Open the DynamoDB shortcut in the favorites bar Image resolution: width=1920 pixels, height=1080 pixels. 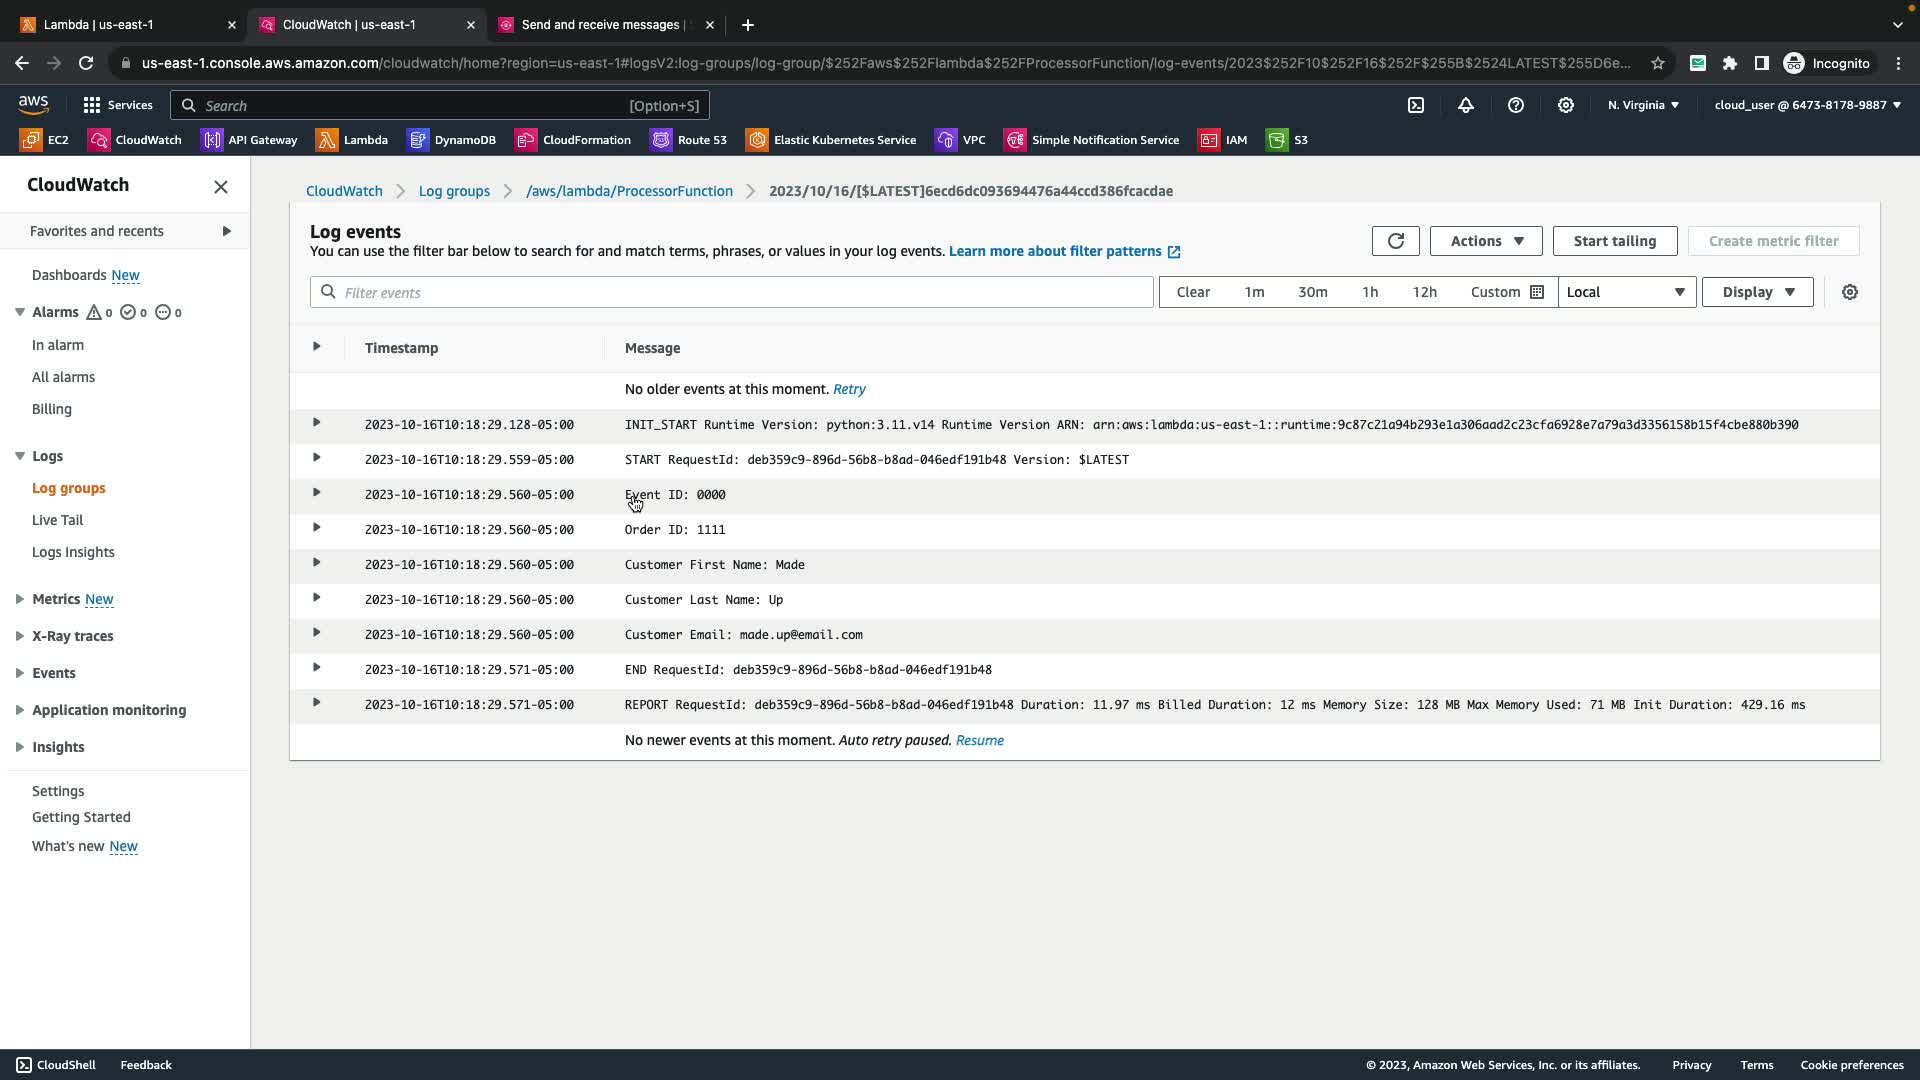point(452,140)
